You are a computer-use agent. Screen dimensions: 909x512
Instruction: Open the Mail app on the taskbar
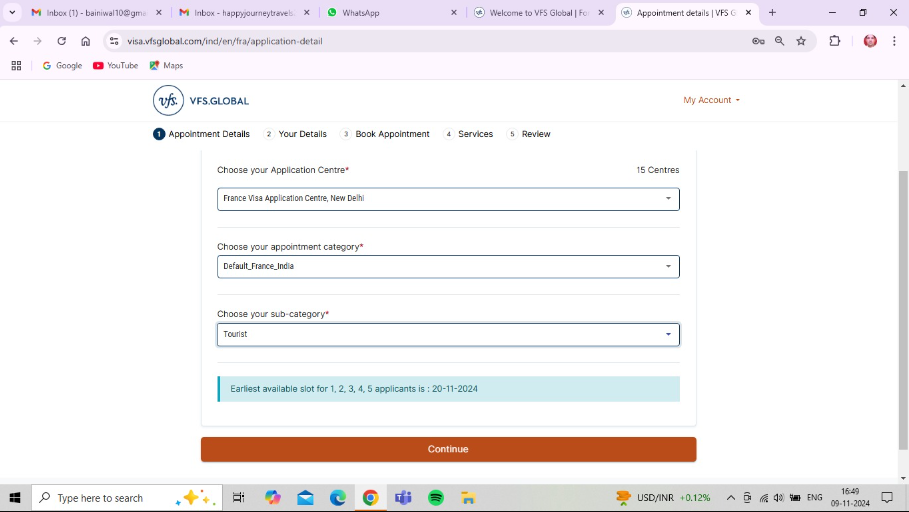click(x=306, y=498)
